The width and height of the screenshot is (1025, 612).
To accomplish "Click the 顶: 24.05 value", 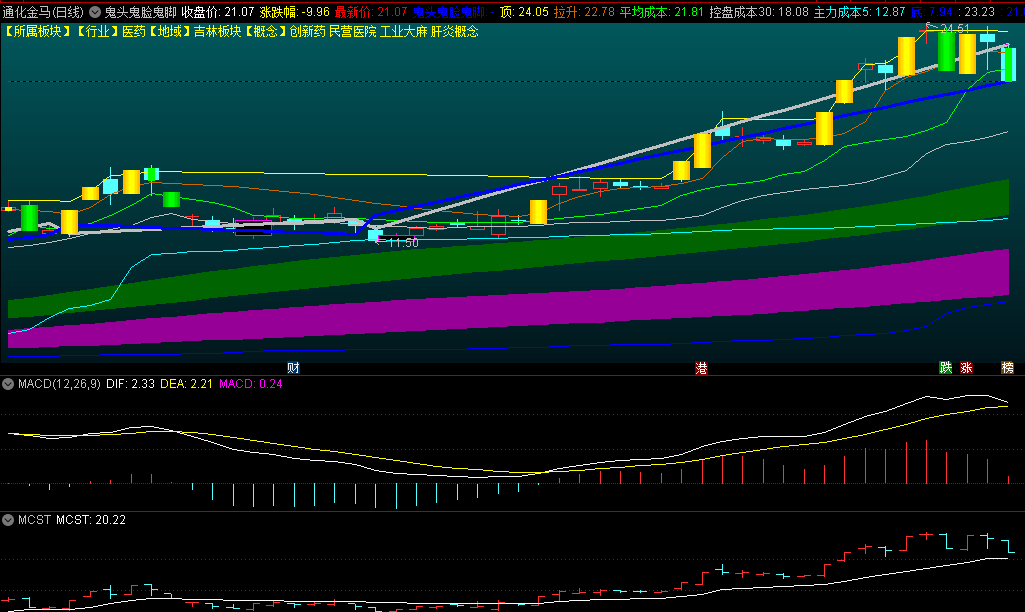I will [x=524, y=12].
